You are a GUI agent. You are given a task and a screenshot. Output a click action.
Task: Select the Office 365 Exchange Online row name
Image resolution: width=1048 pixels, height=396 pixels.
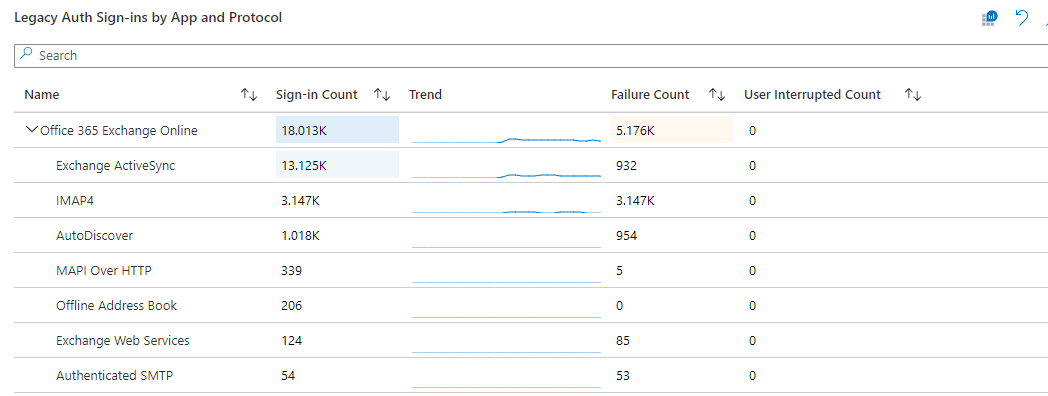119,130
